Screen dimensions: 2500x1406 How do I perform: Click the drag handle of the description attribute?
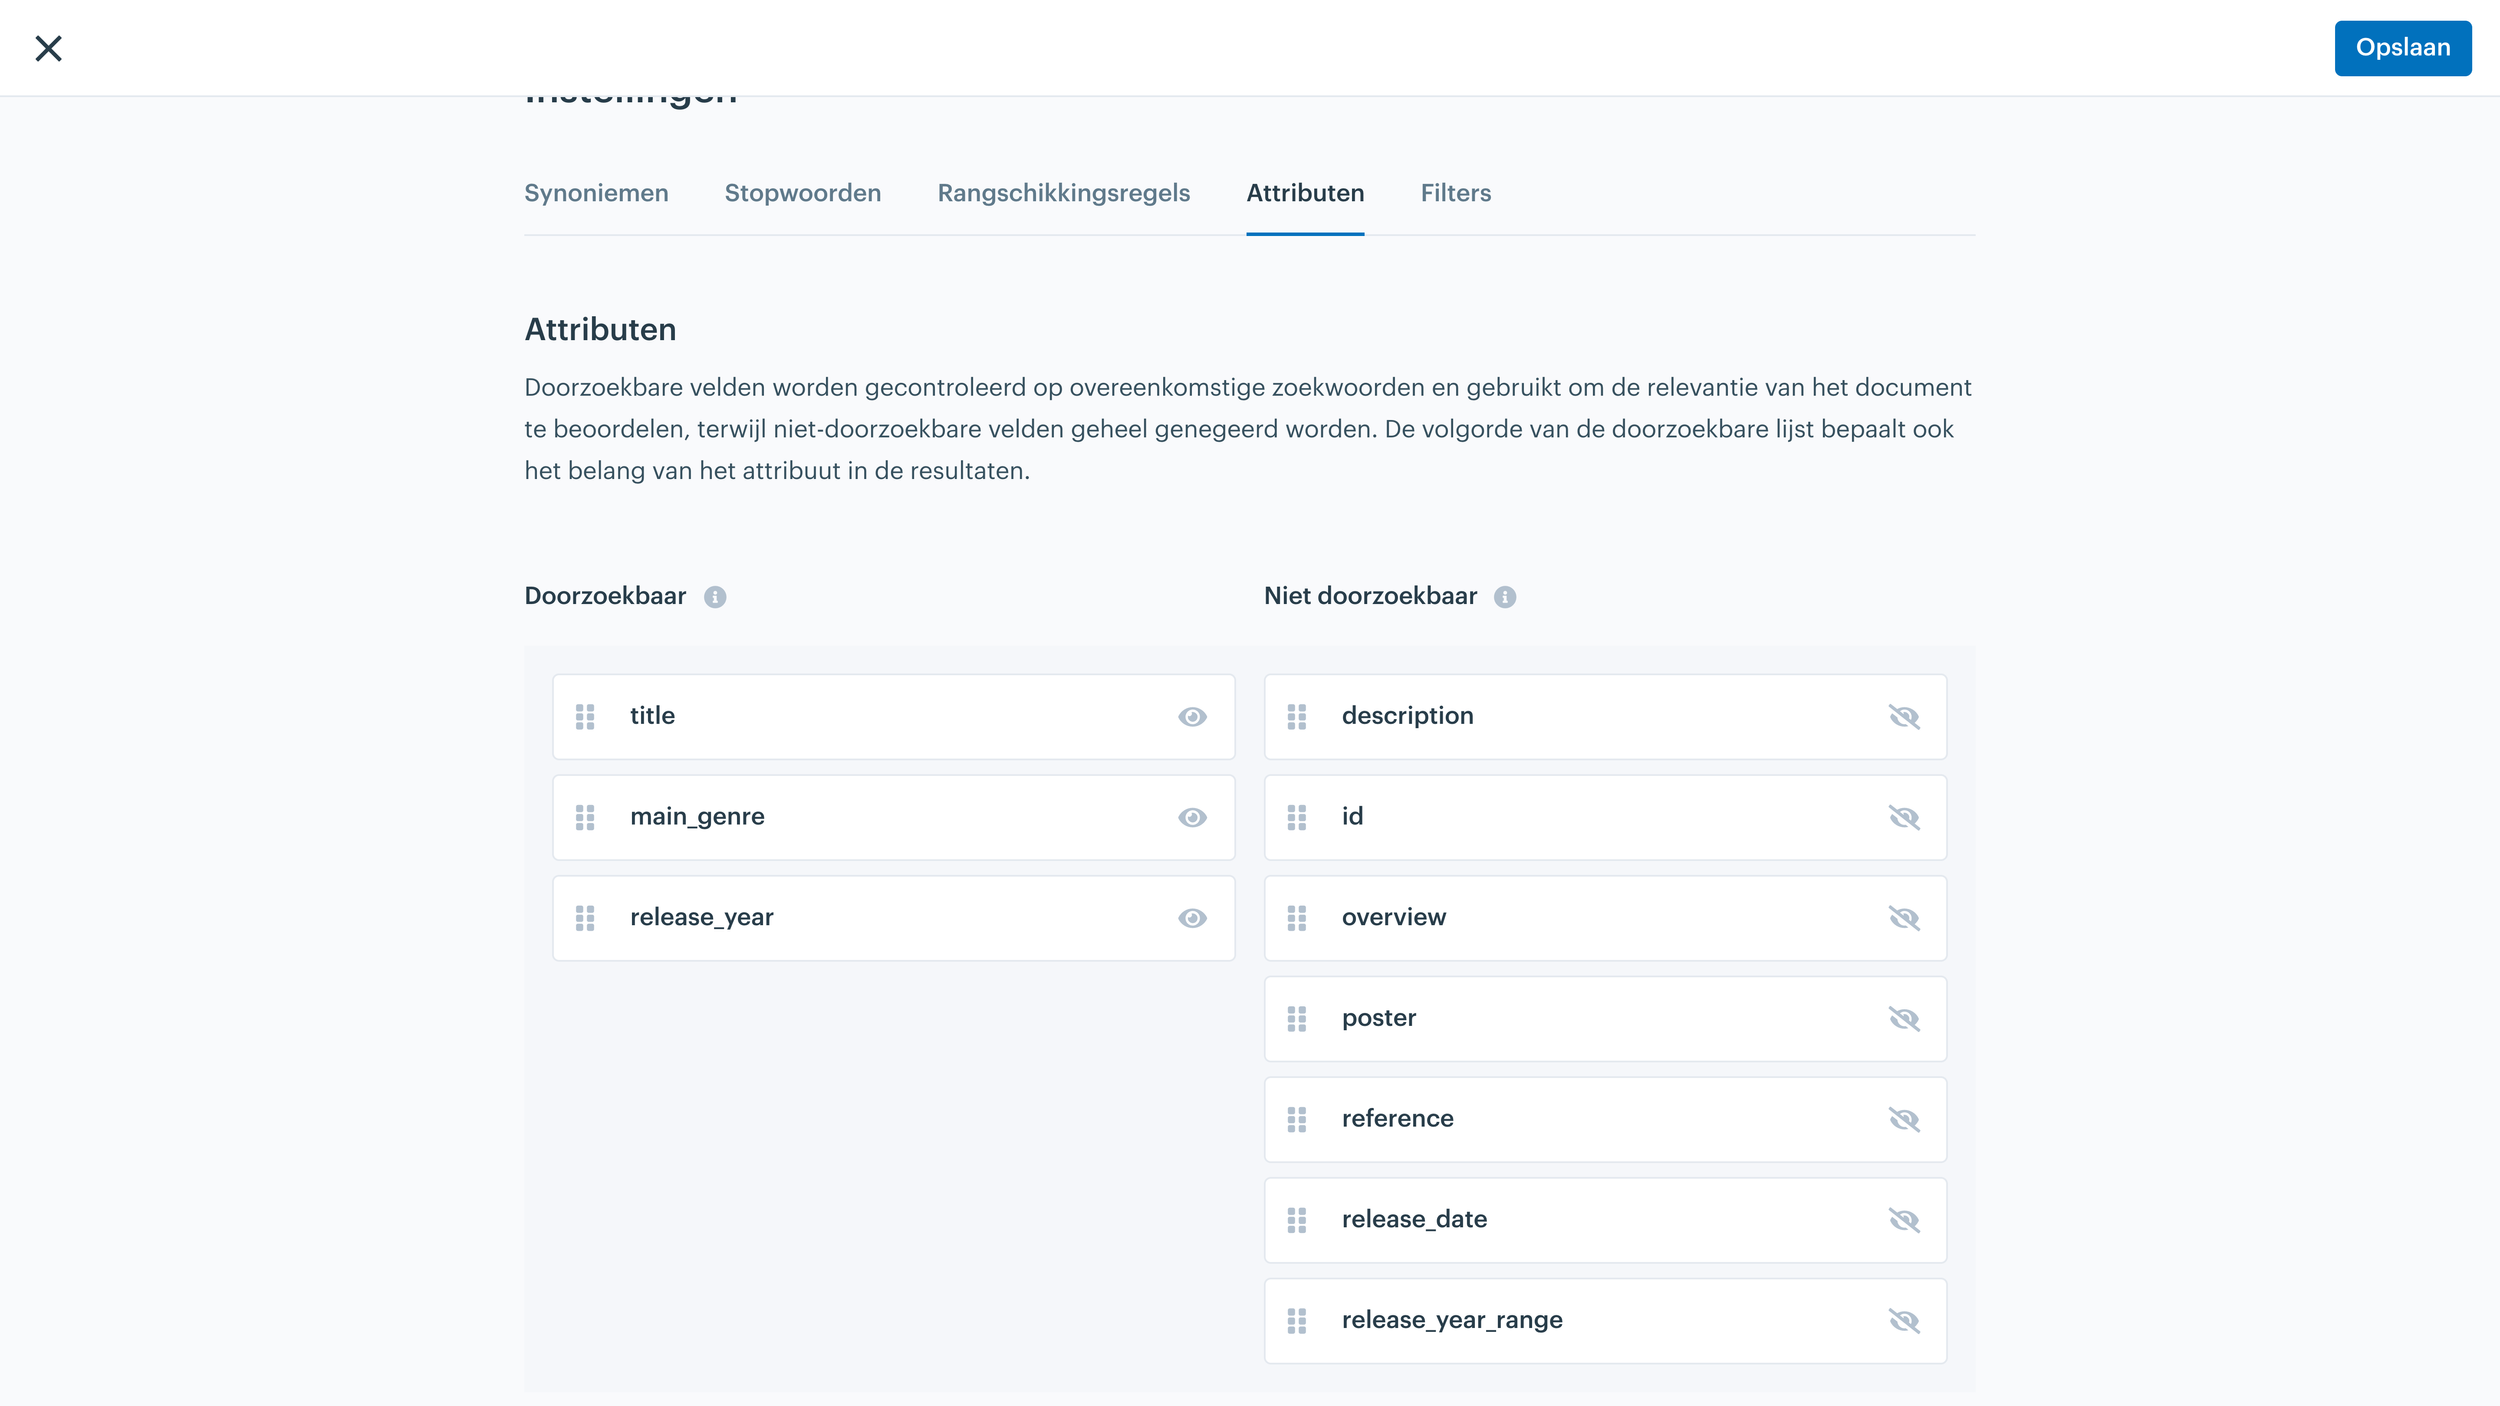tap(1298, 716)
